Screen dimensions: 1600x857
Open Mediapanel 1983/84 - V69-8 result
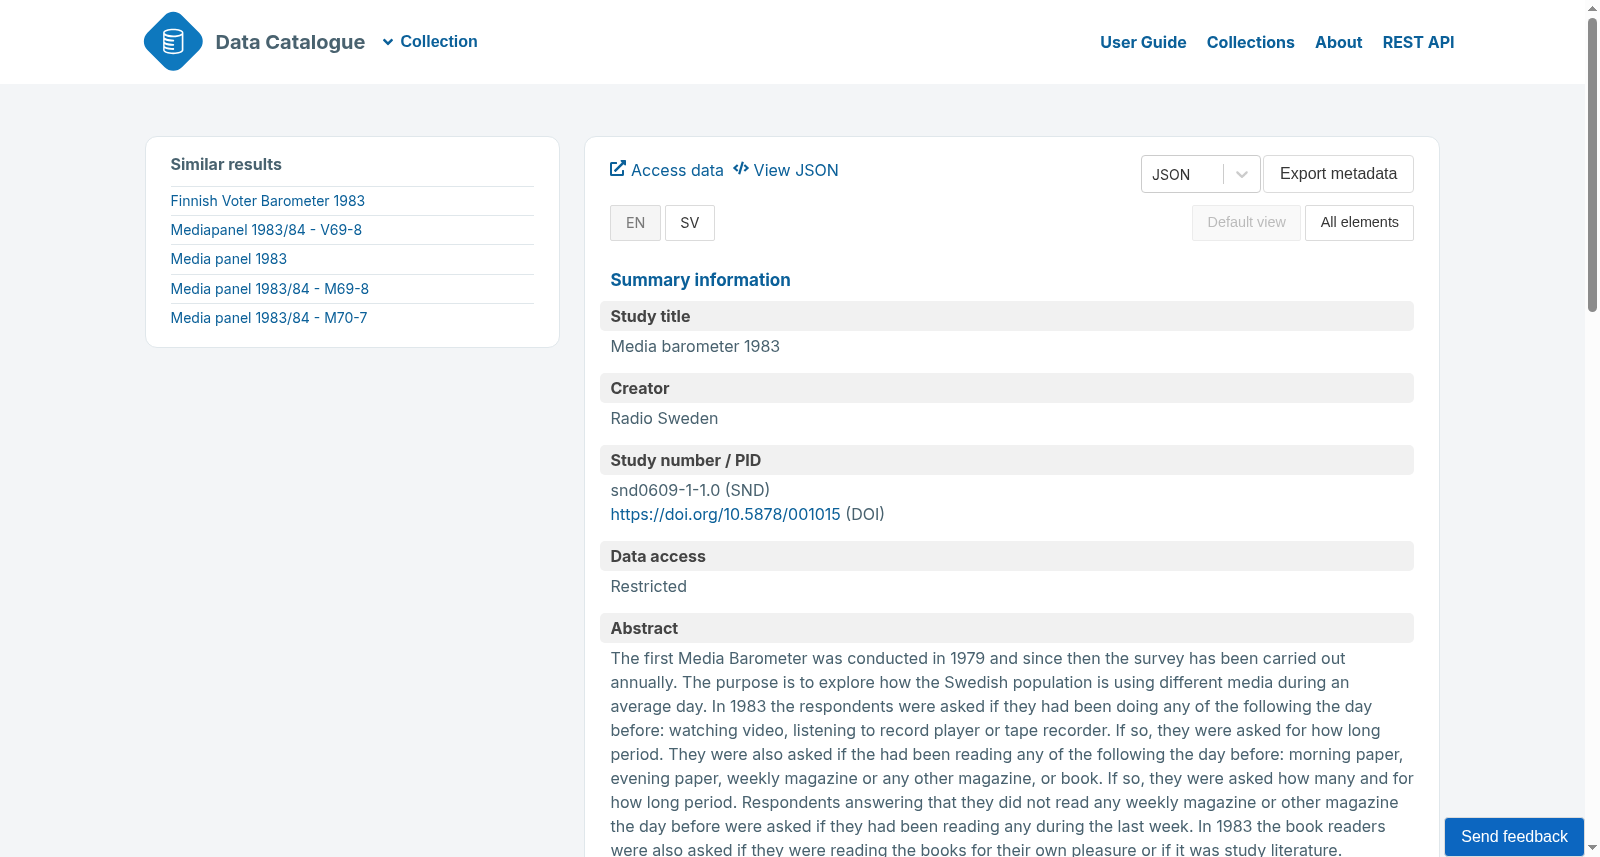pos(266,230)
